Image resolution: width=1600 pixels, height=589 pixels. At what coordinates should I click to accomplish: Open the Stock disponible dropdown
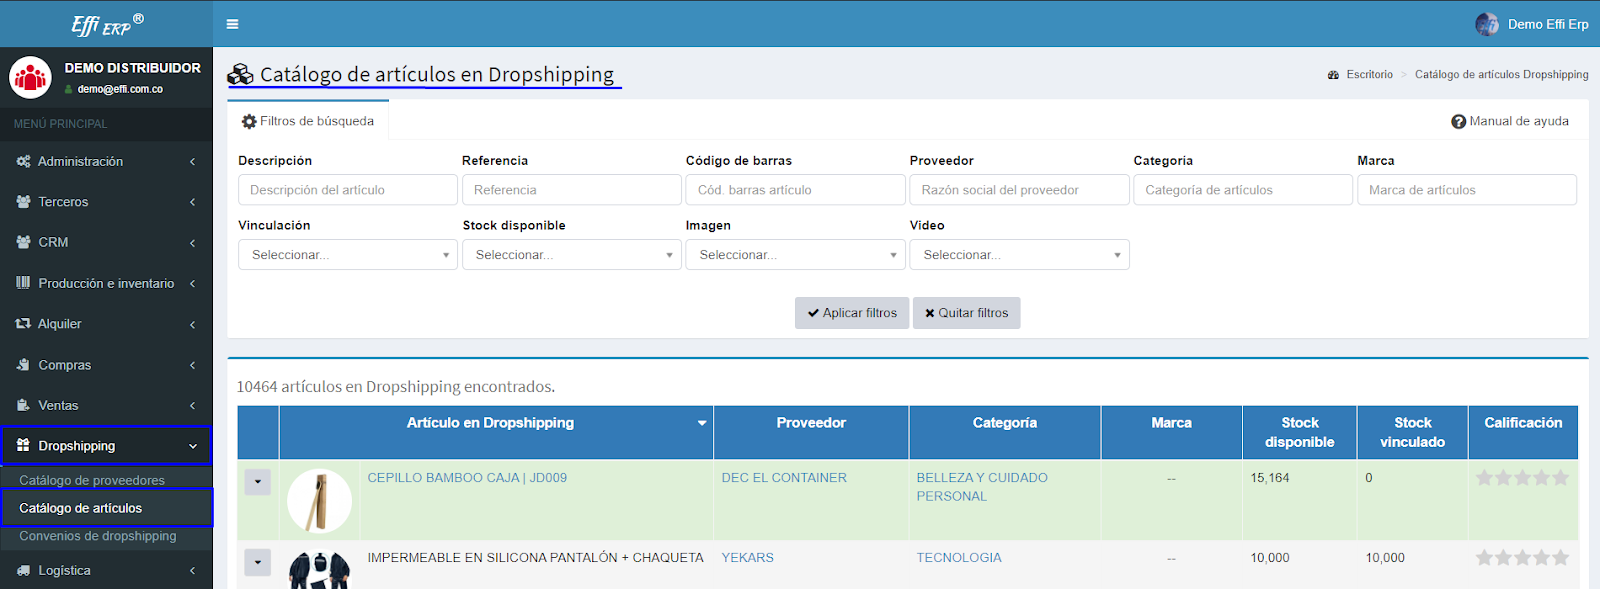pyautogui.click(x=571, y=255)
